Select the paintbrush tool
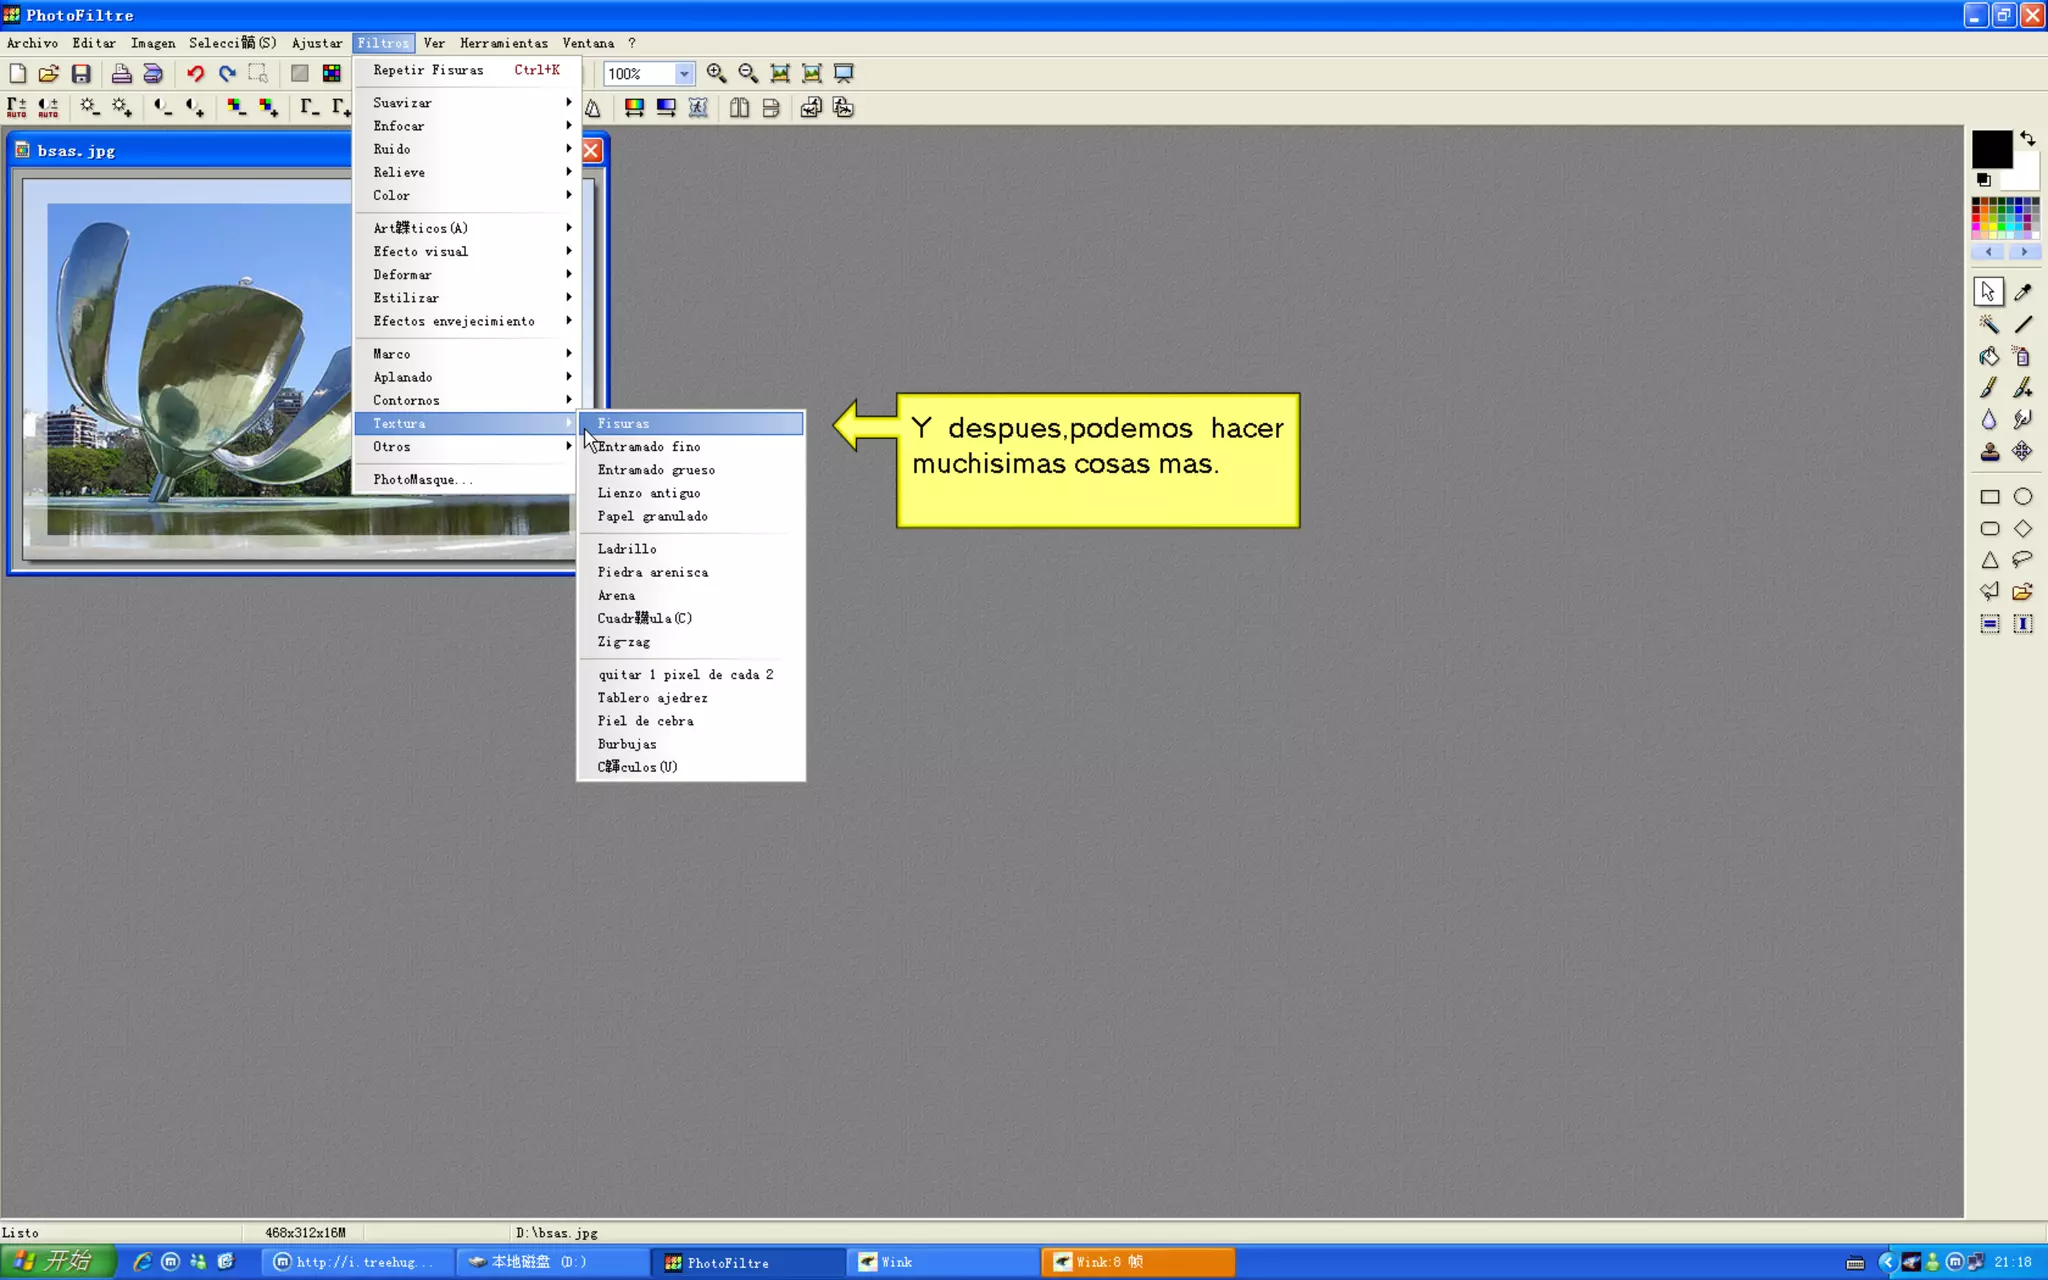The width and height of the screenshot is (2048, 1280). 1989,388
